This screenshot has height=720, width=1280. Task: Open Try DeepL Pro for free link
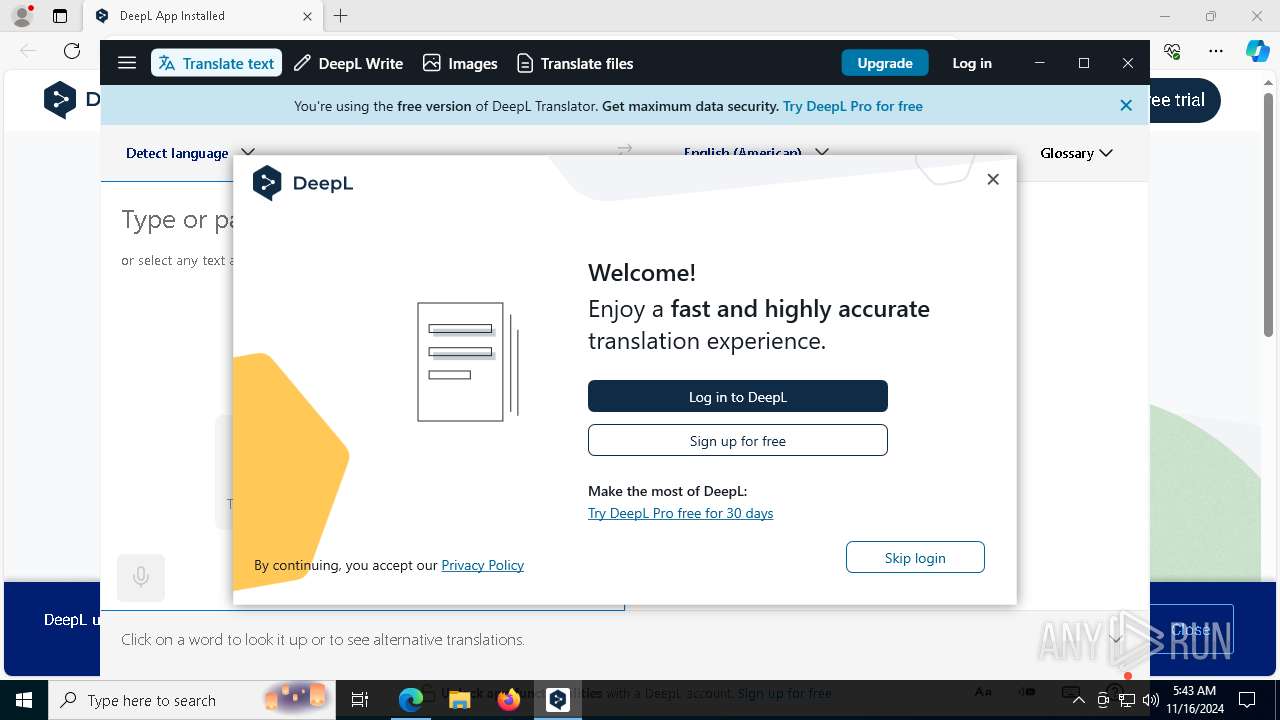(853, 106)
